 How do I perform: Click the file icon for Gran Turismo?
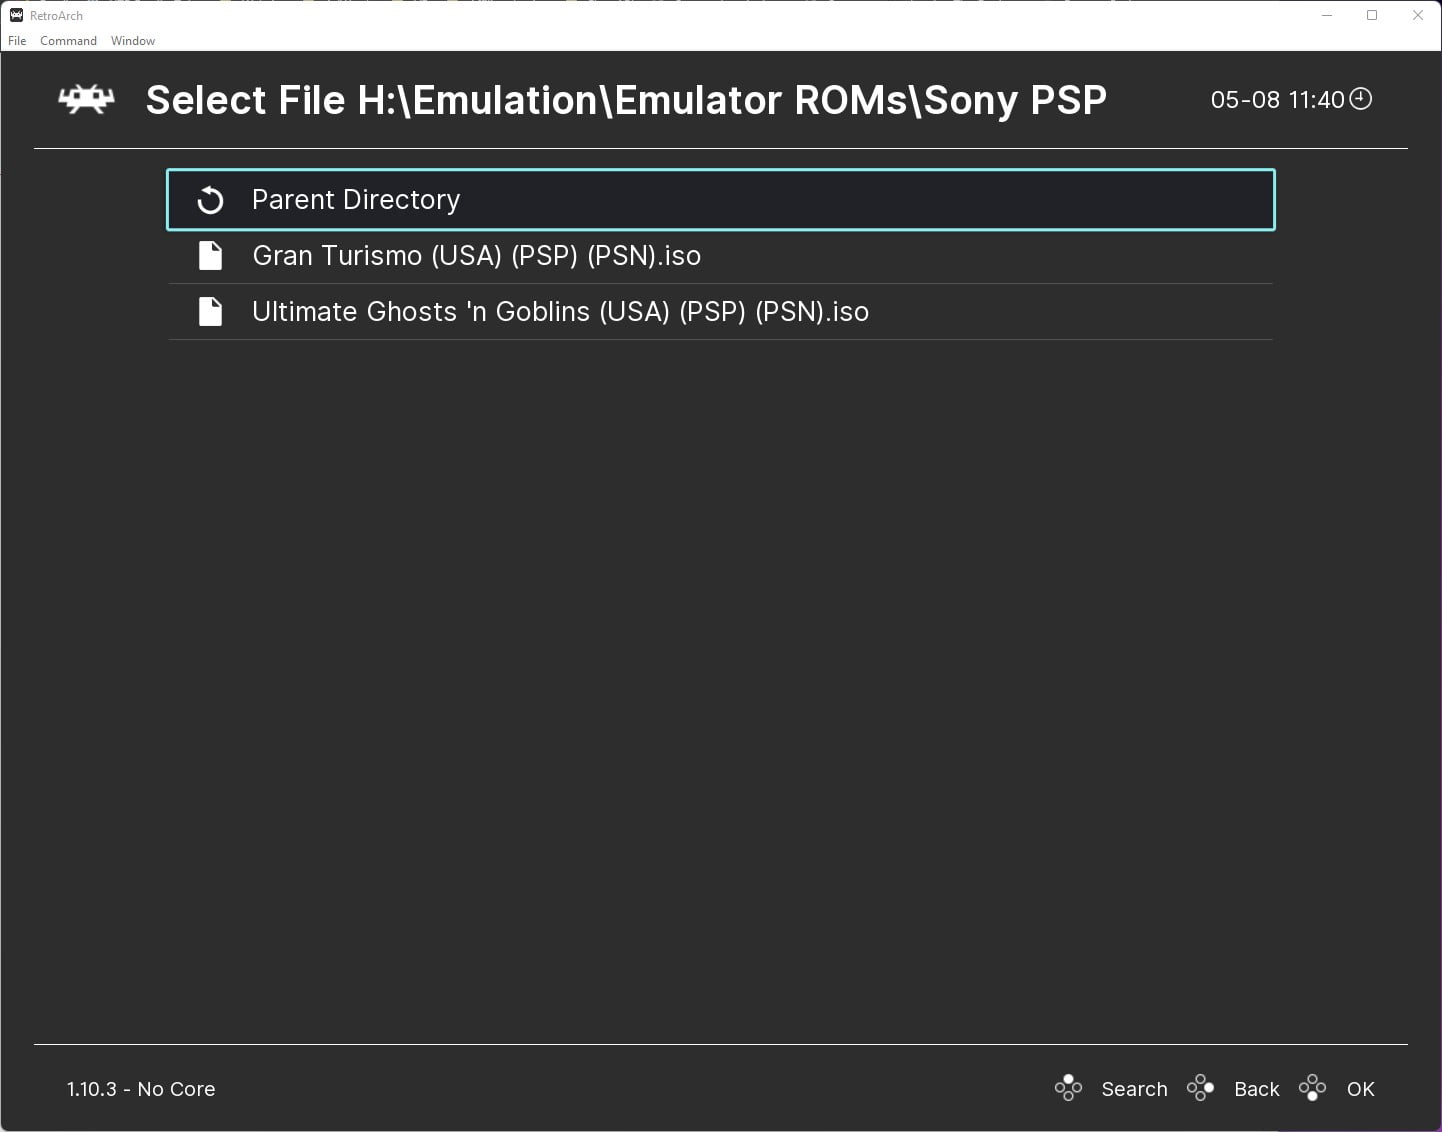point(210,255)
